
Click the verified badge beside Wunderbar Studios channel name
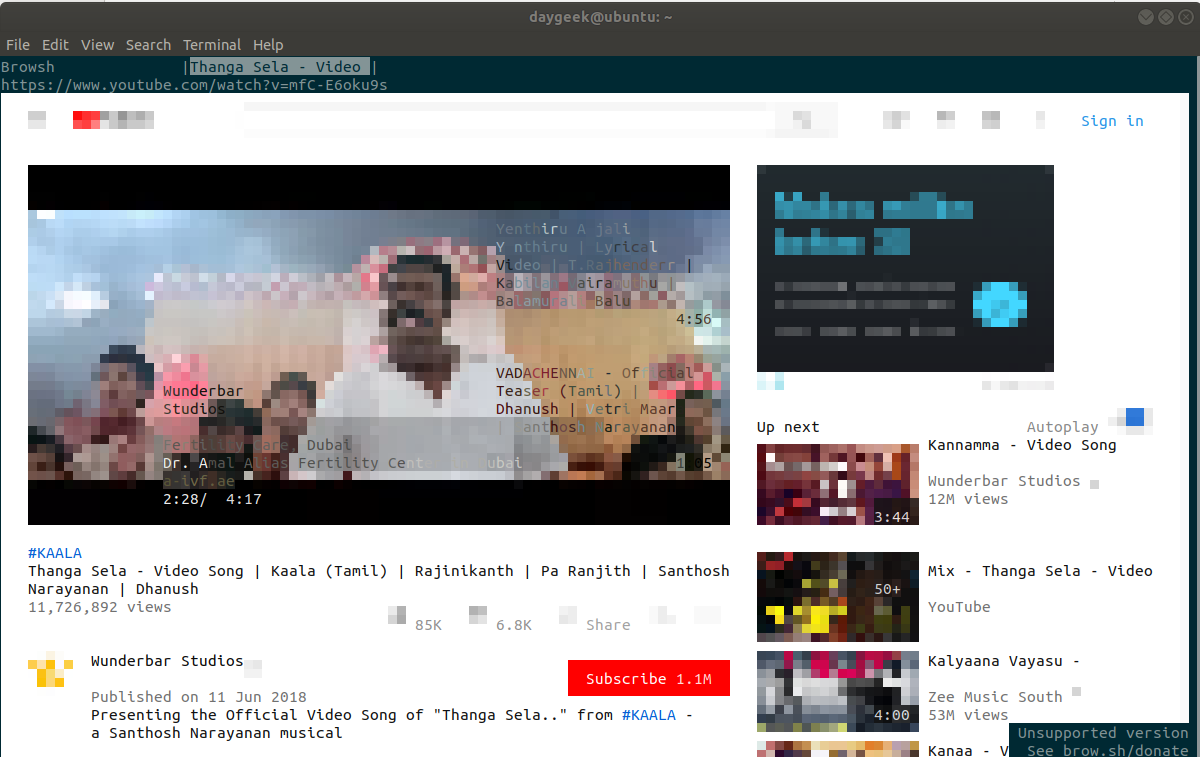coord(254,669)
